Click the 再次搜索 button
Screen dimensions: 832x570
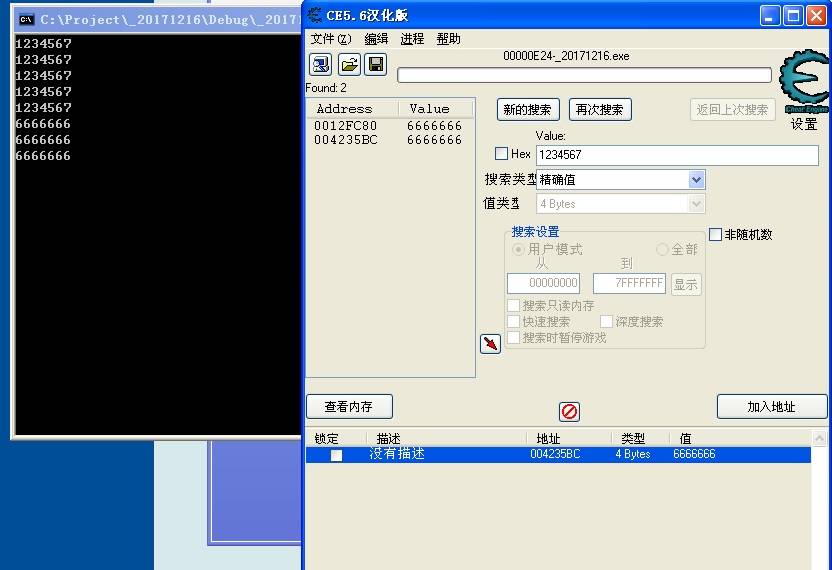point(600,110)
